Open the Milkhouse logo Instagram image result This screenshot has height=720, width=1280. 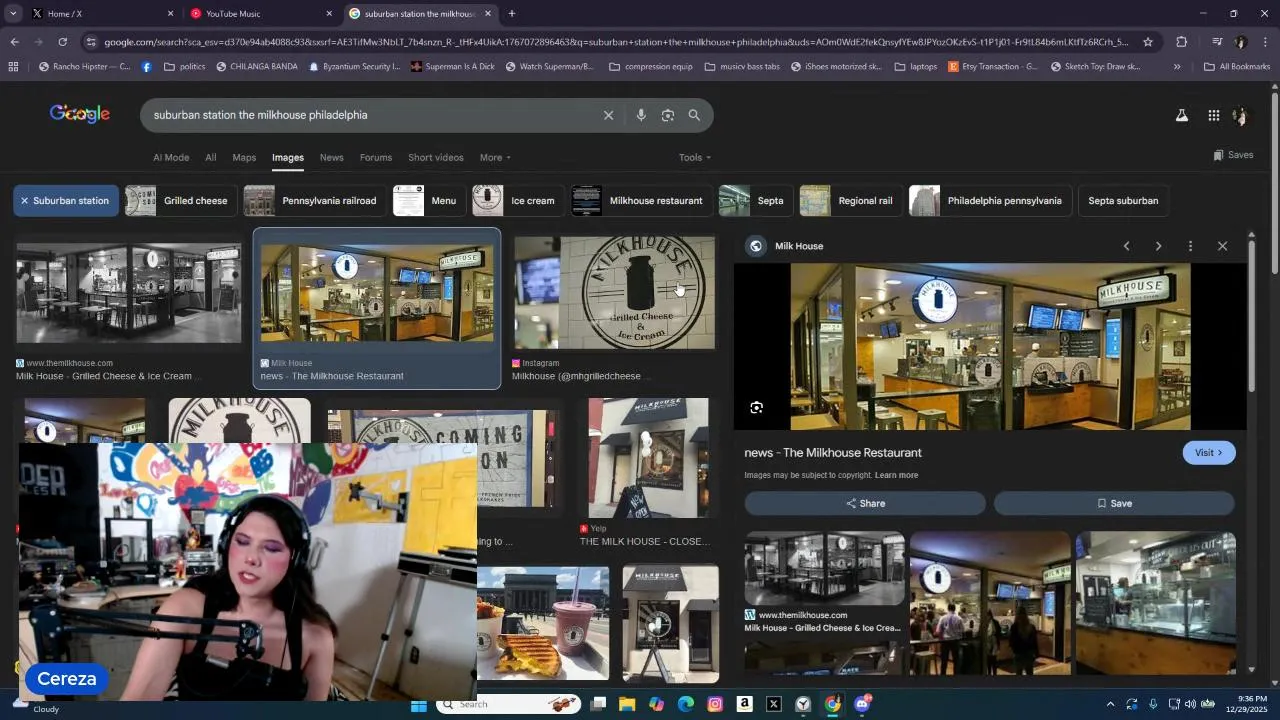pyautogui.click(x=614, y=293)
